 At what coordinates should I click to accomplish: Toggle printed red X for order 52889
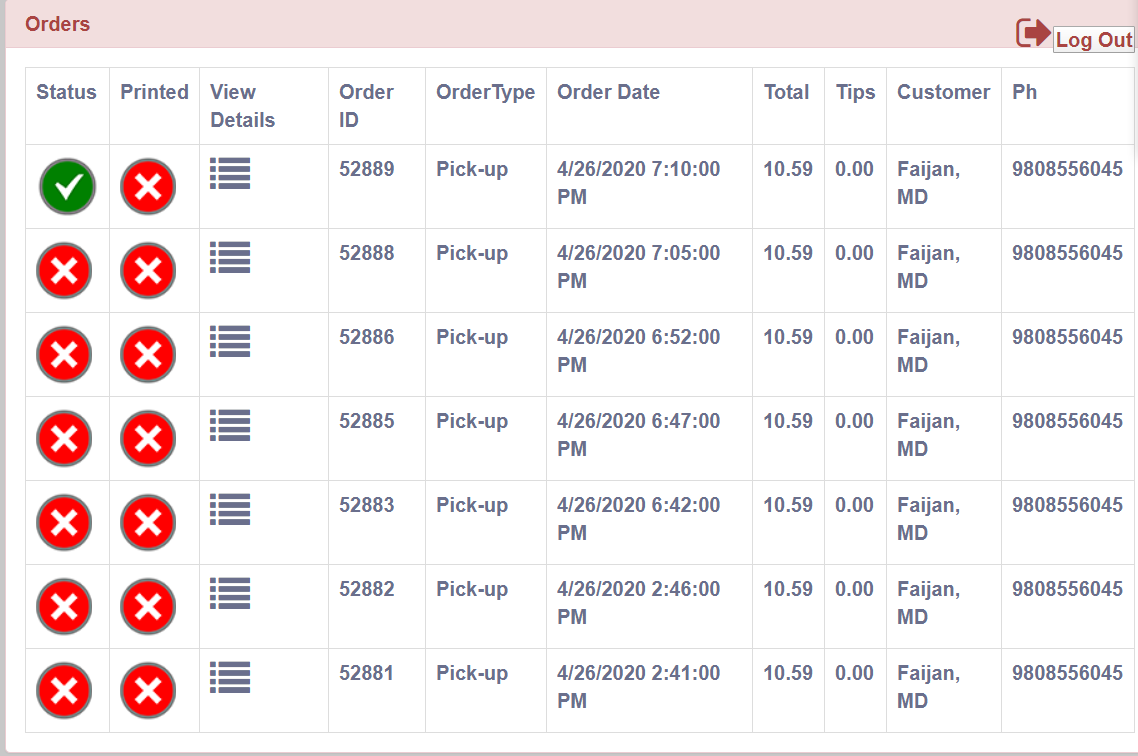pyautogui.click(x=148, y=187)
